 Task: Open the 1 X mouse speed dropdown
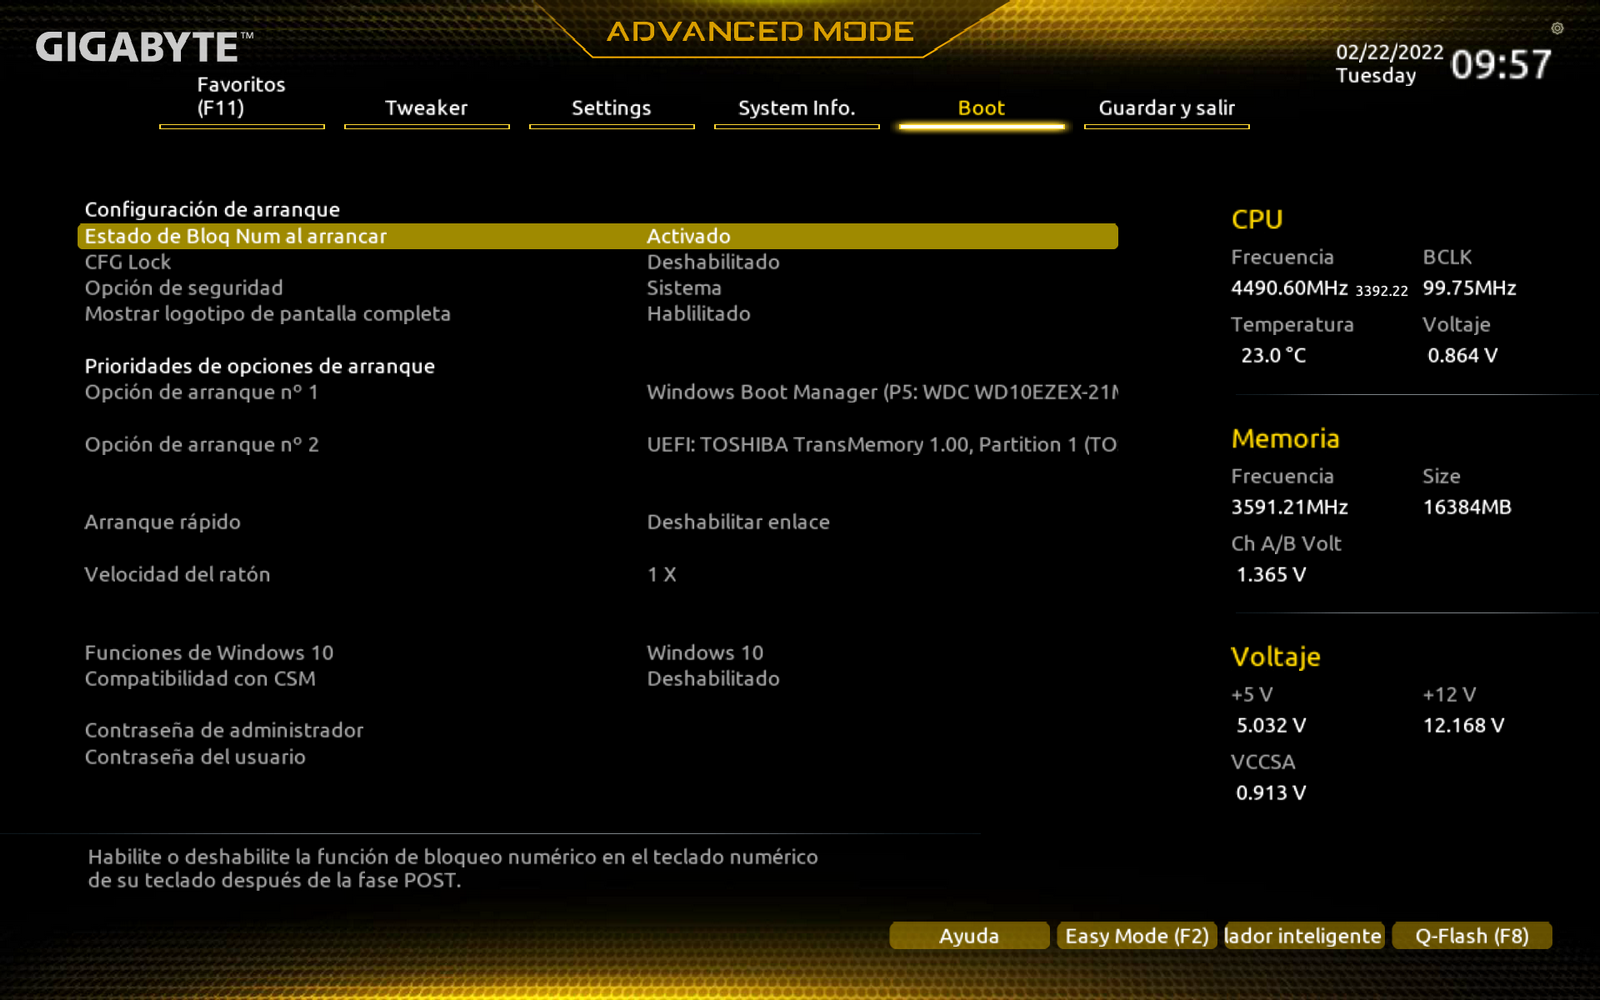[662, 574]
